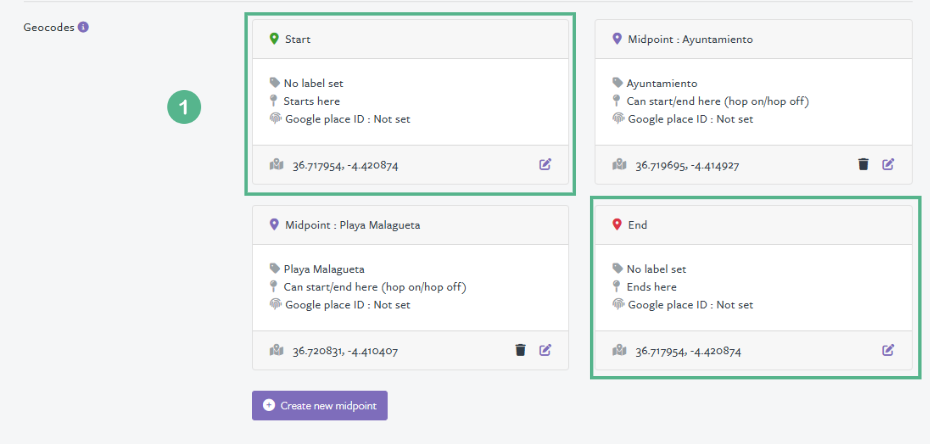Screen dimensions: 930x444
Task: Click the Ayuntamiento midpoint pin icon
Action: [617, 39]
